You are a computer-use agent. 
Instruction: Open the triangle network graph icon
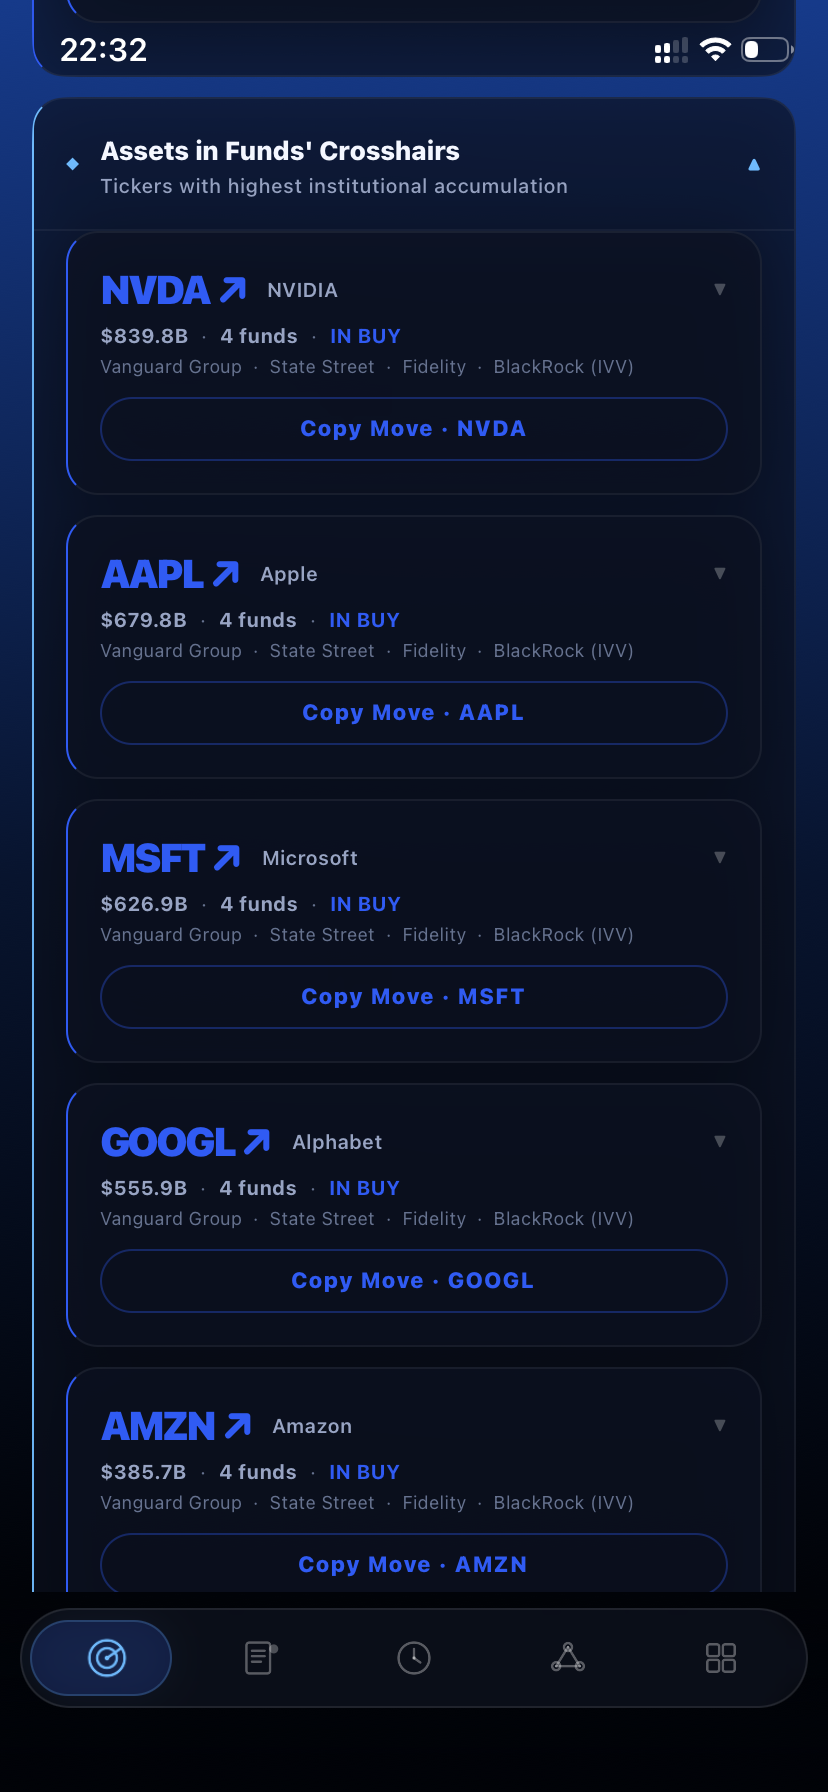(x=568, y=1657)
